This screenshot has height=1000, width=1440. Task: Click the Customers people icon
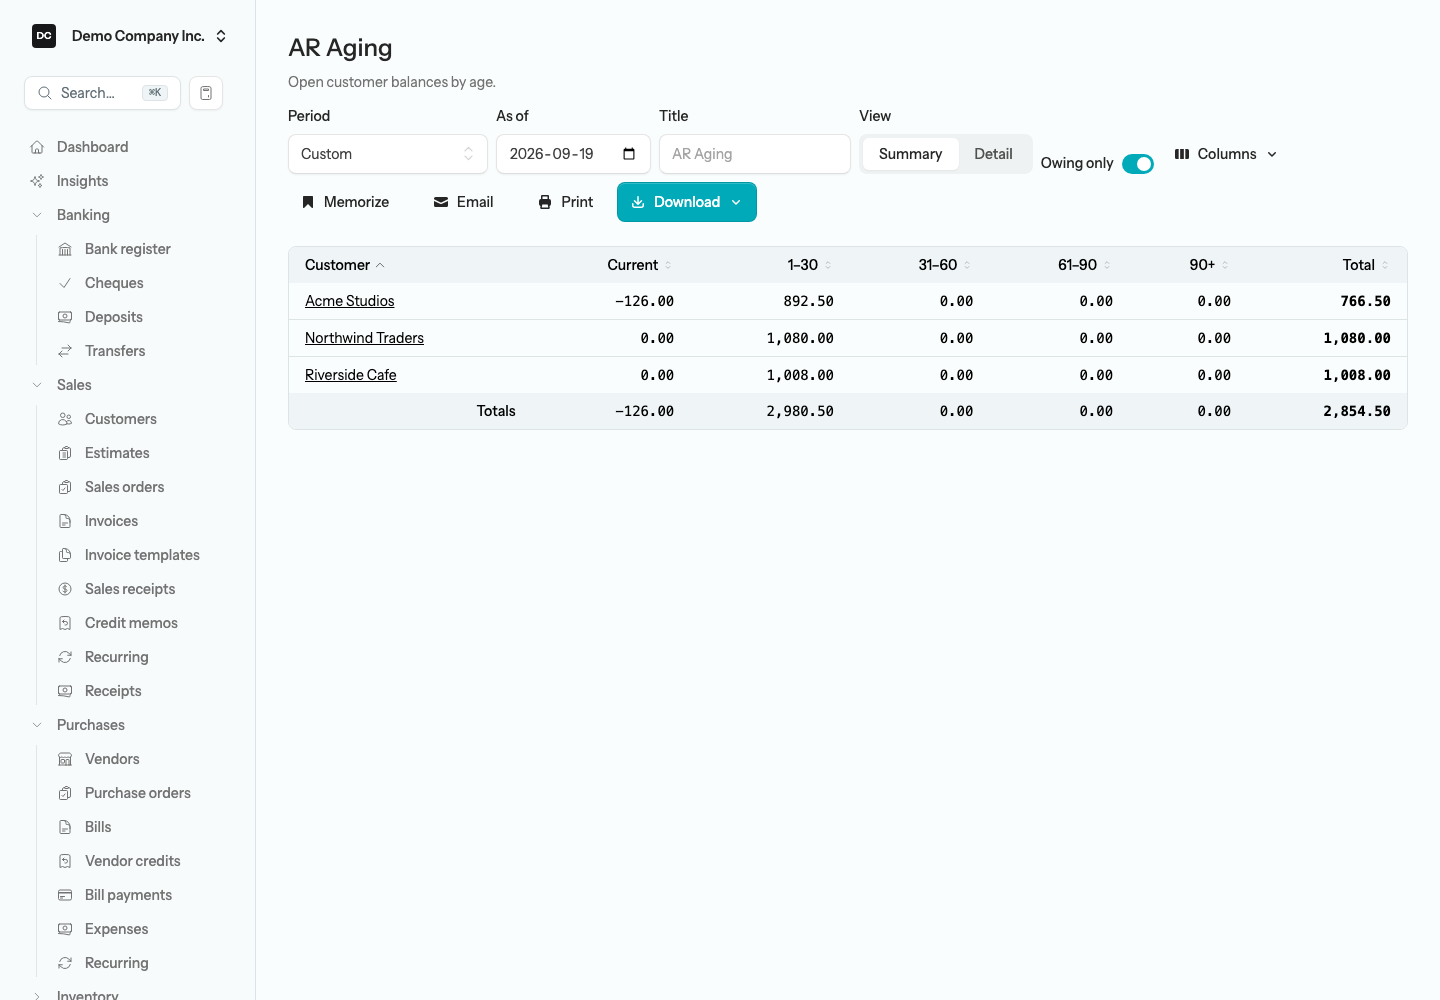coord(65,419)
